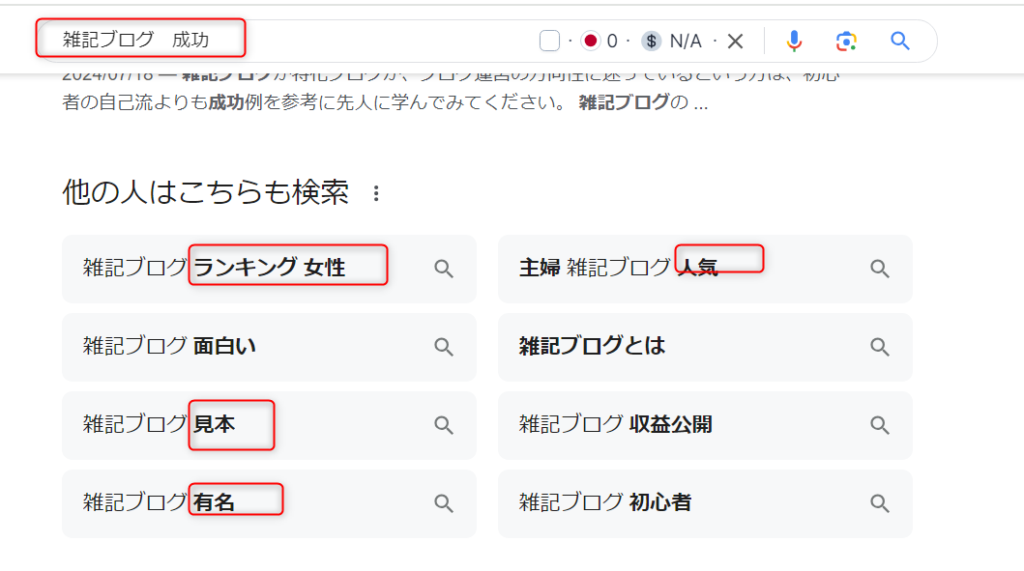Open related search 雑記ブログ ランキング 女性
Viewport: 1024px width, 571px height.
269,269
